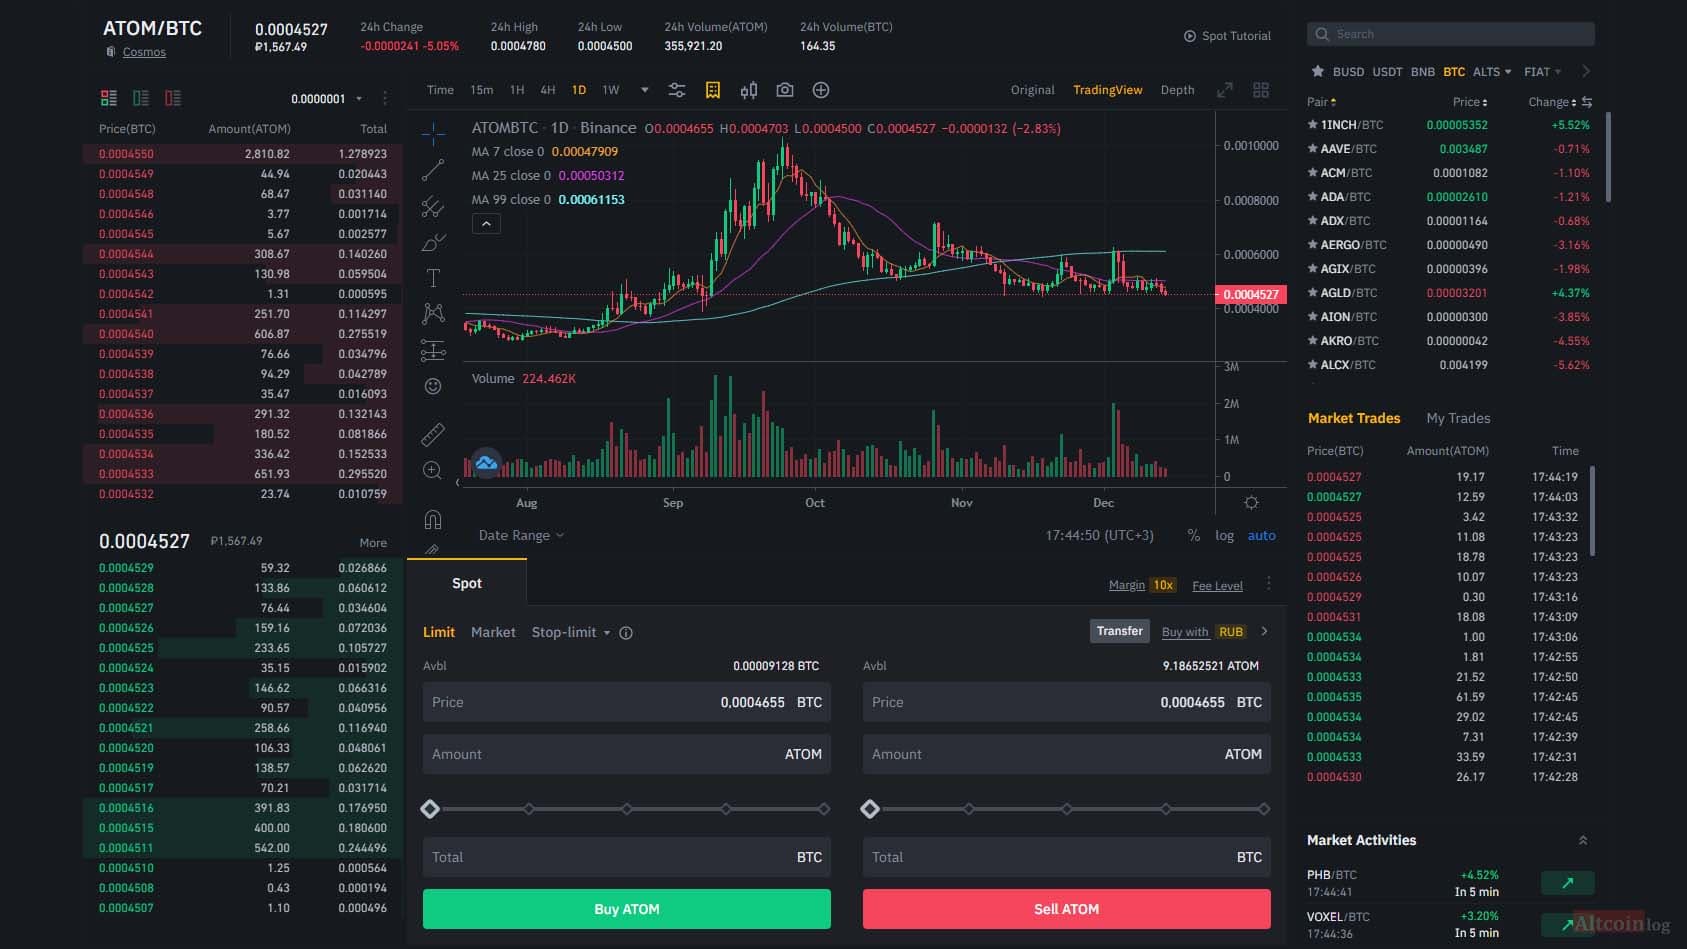Expand more time intervals dropdown
Screen dimensions: 1687x949
[x=645, y=90]
